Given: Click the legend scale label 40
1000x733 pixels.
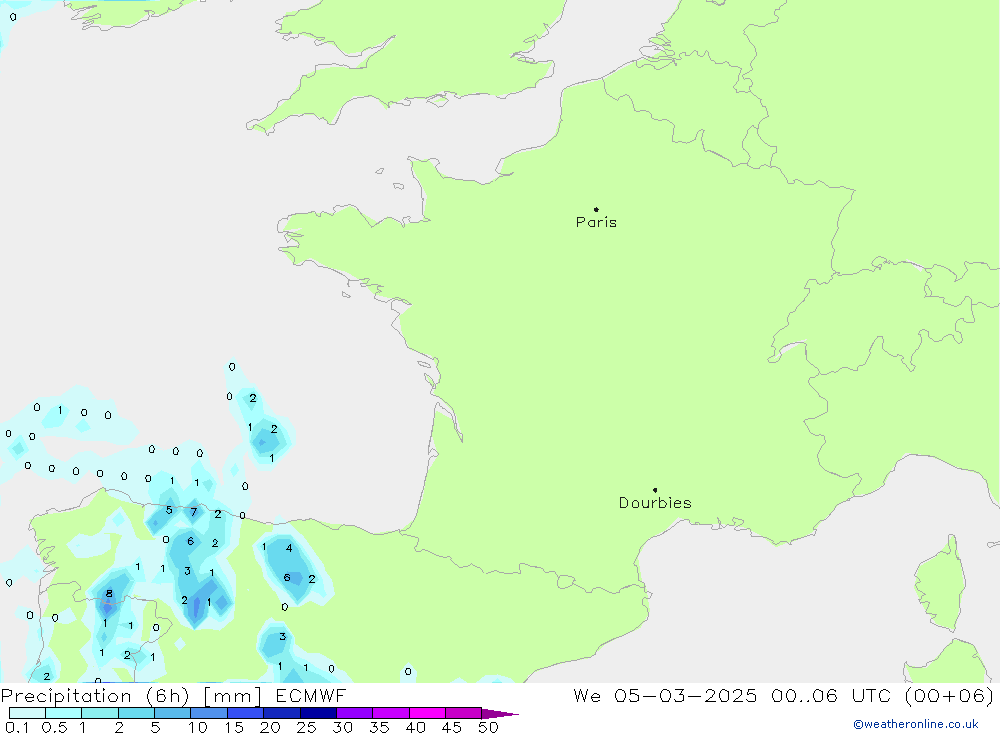Looking at the screenshot, I should tap(415, 727).
